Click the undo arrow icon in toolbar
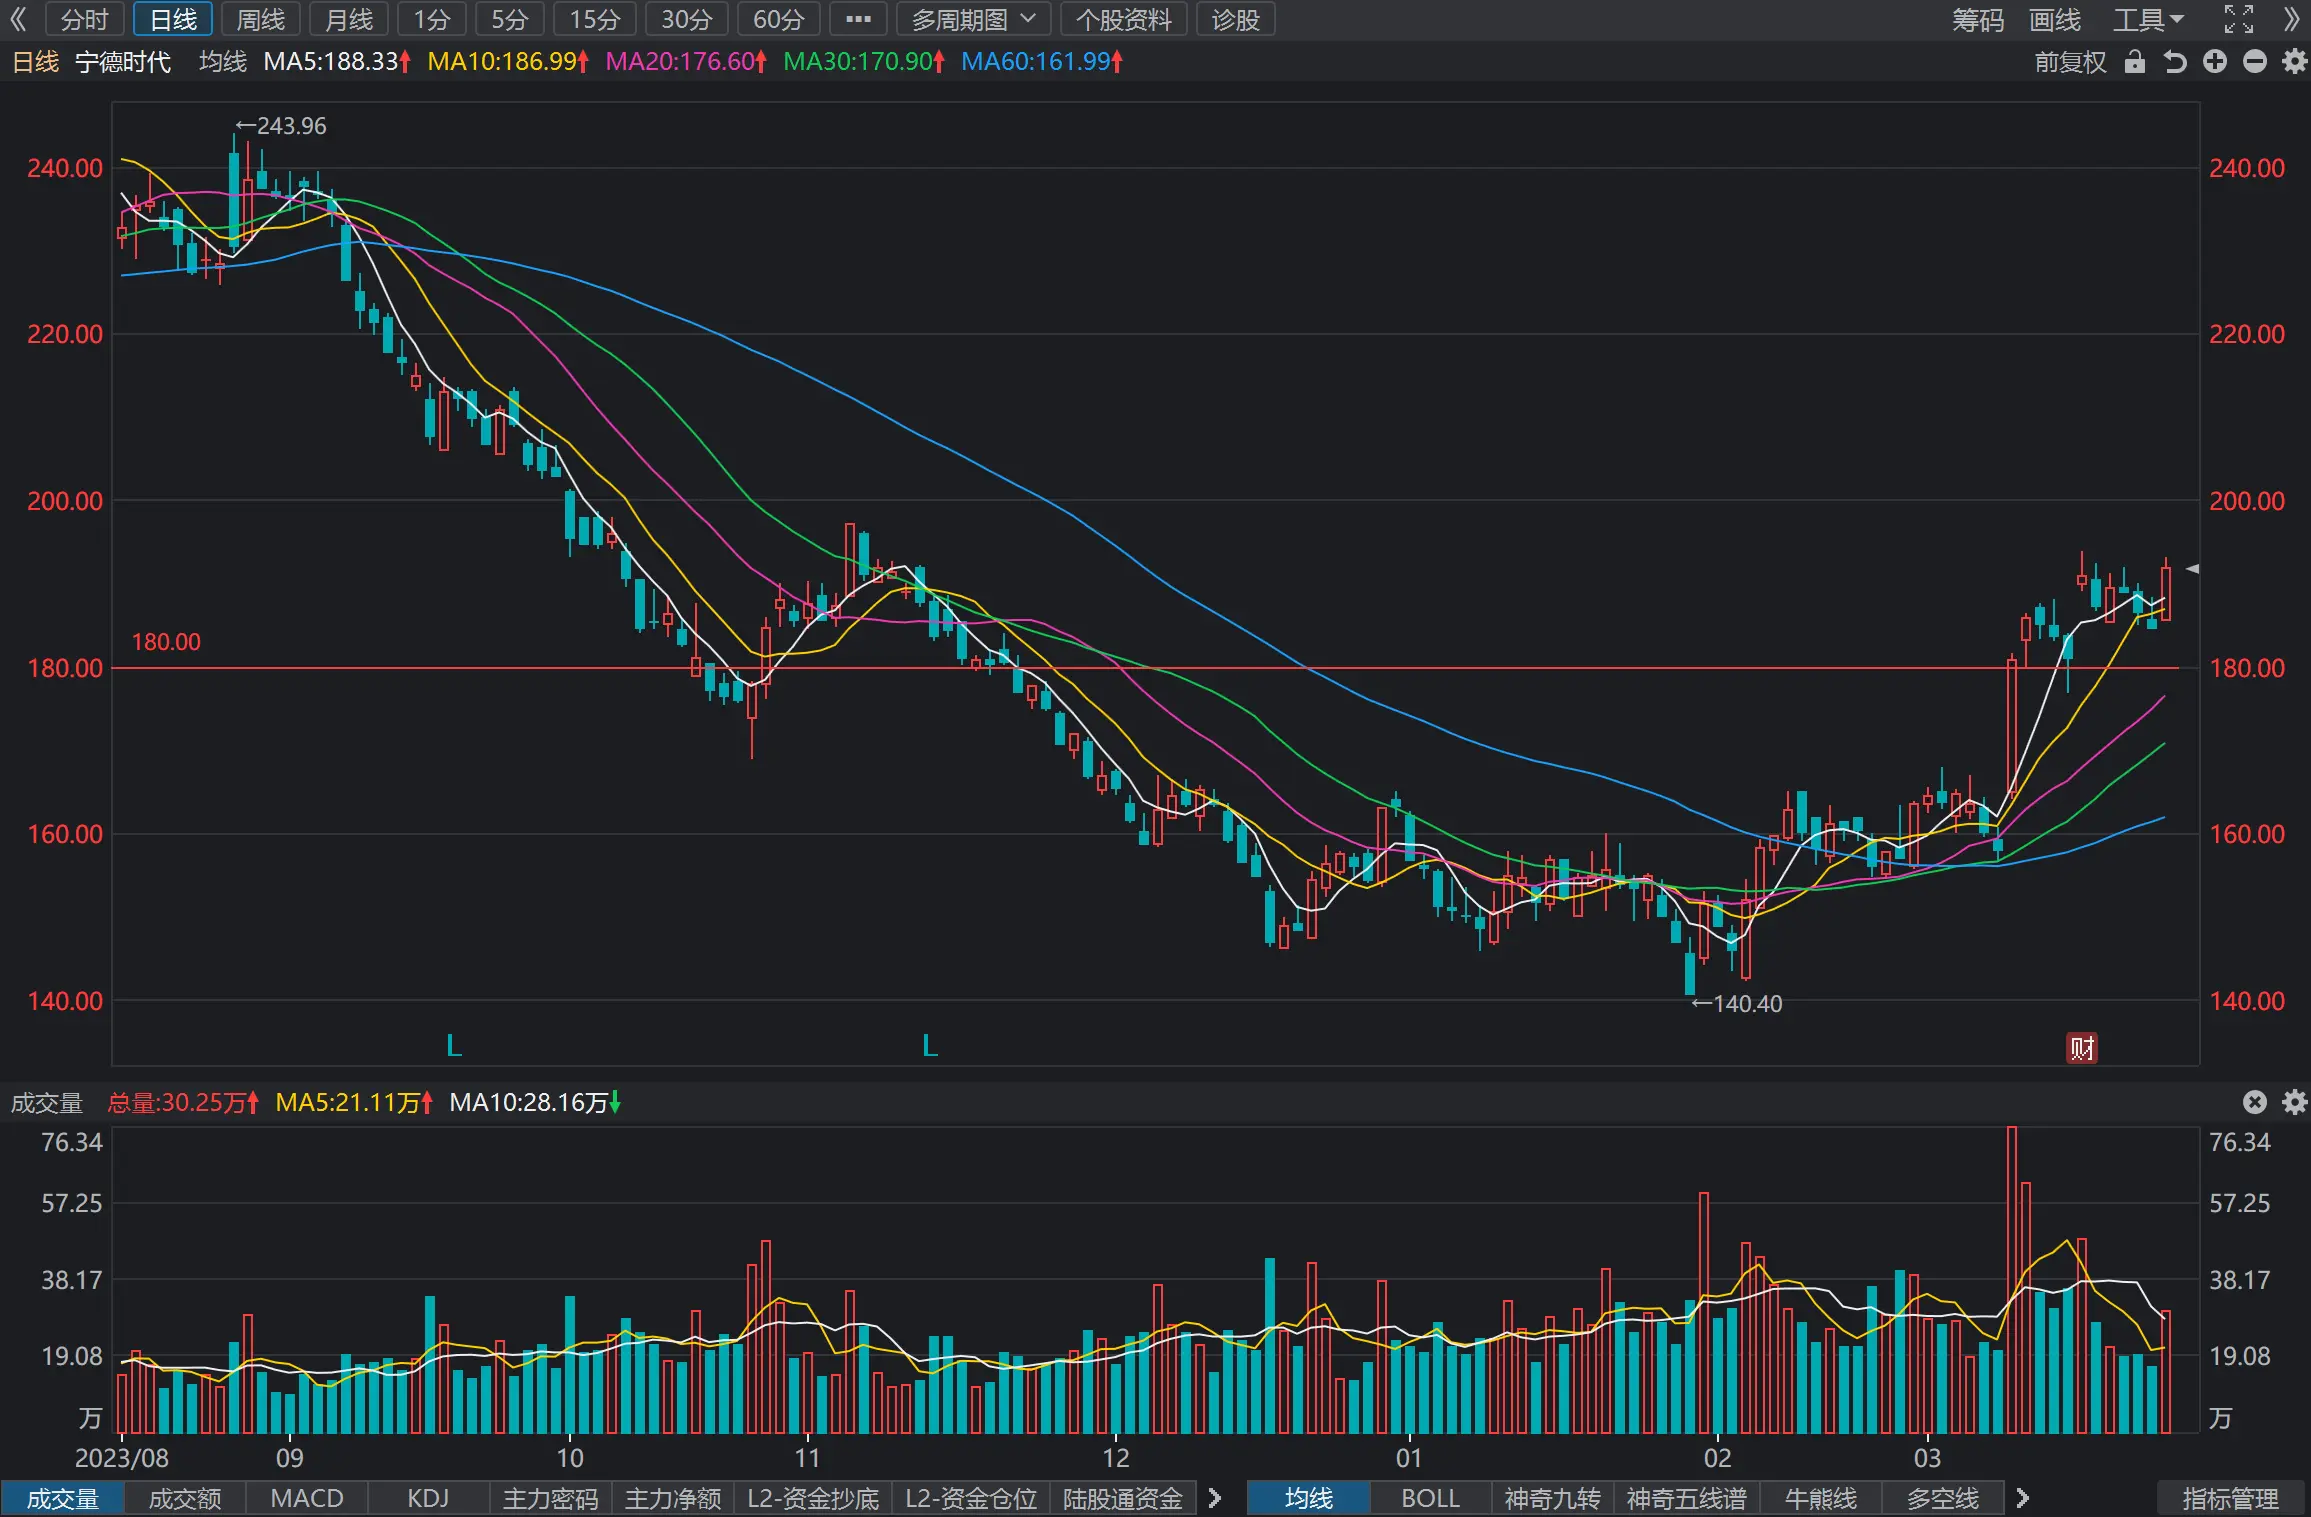The height and width of the screenshot is (1517, 2311). coord(2175,62)
